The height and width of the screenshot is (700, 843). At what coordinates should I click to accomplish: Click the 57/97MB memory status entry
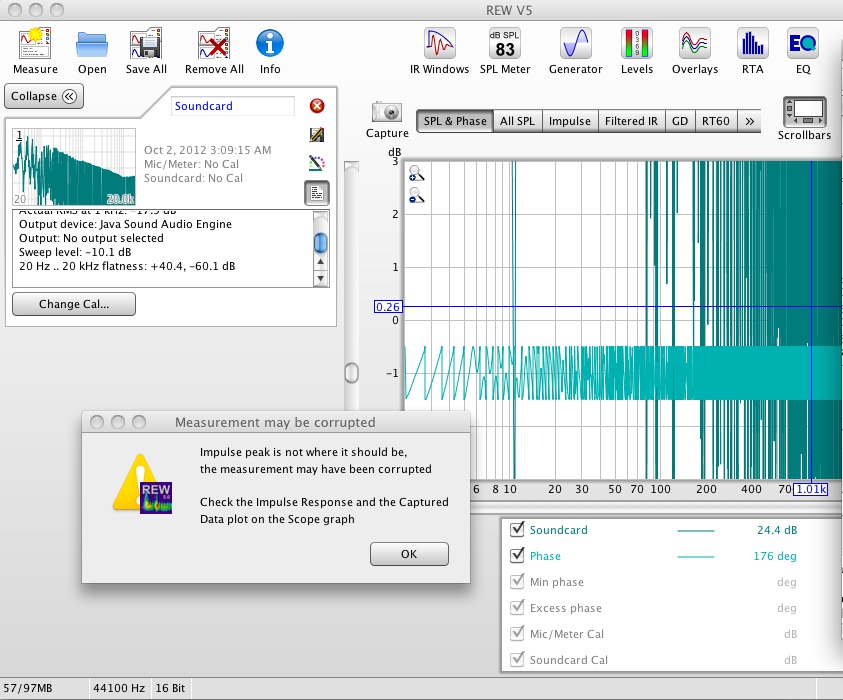[28, 688]
